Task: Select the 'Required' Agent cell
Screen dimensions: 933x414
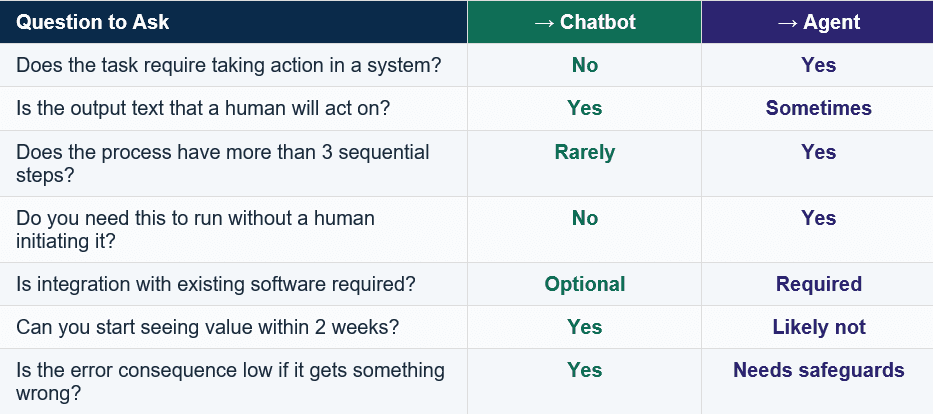Action: pos(818,284)
